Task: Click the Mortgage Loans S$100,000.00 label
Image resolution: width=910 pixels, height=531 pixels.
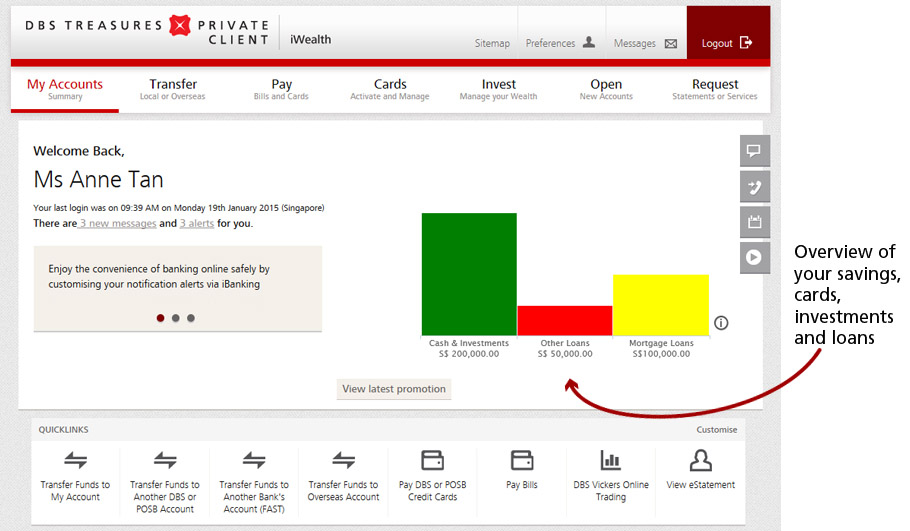Action: (661, 348)
